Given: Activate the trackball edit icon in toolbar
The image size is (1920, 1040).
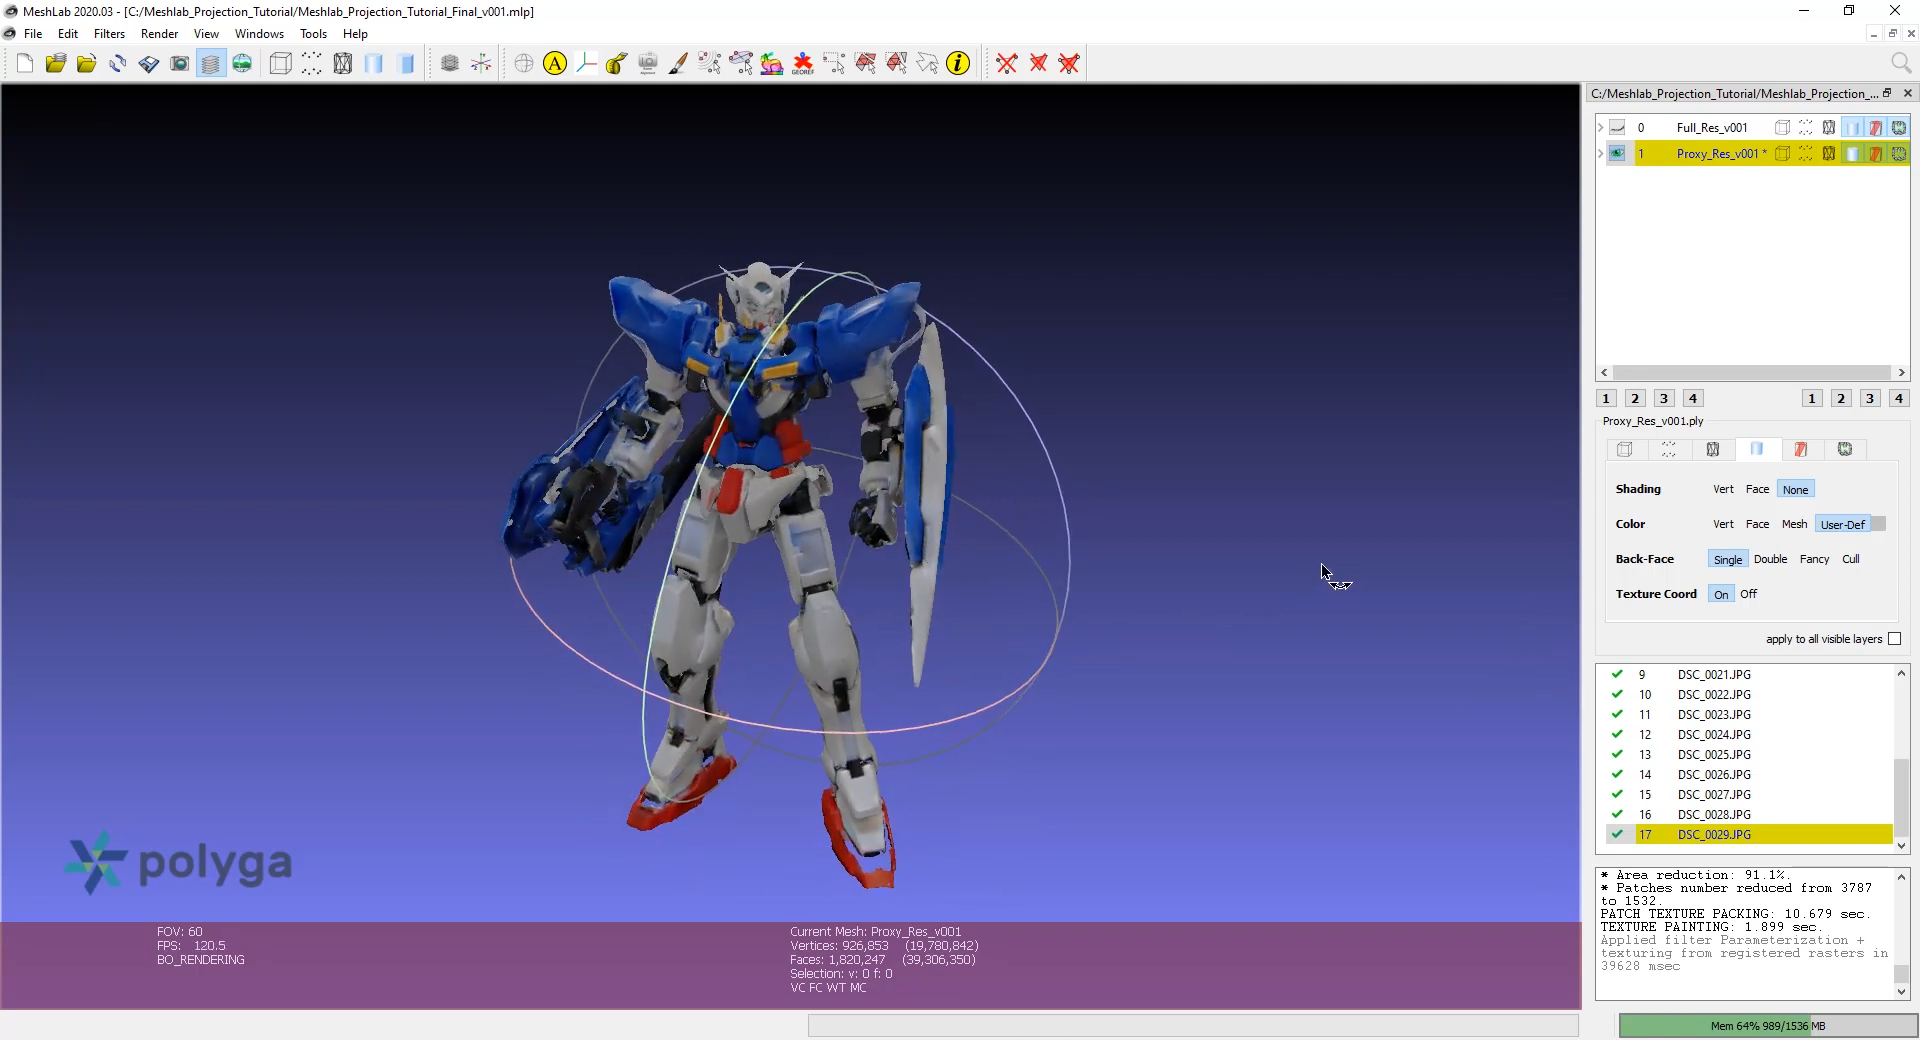Looking at the screenshot, I should coord(524,64).
